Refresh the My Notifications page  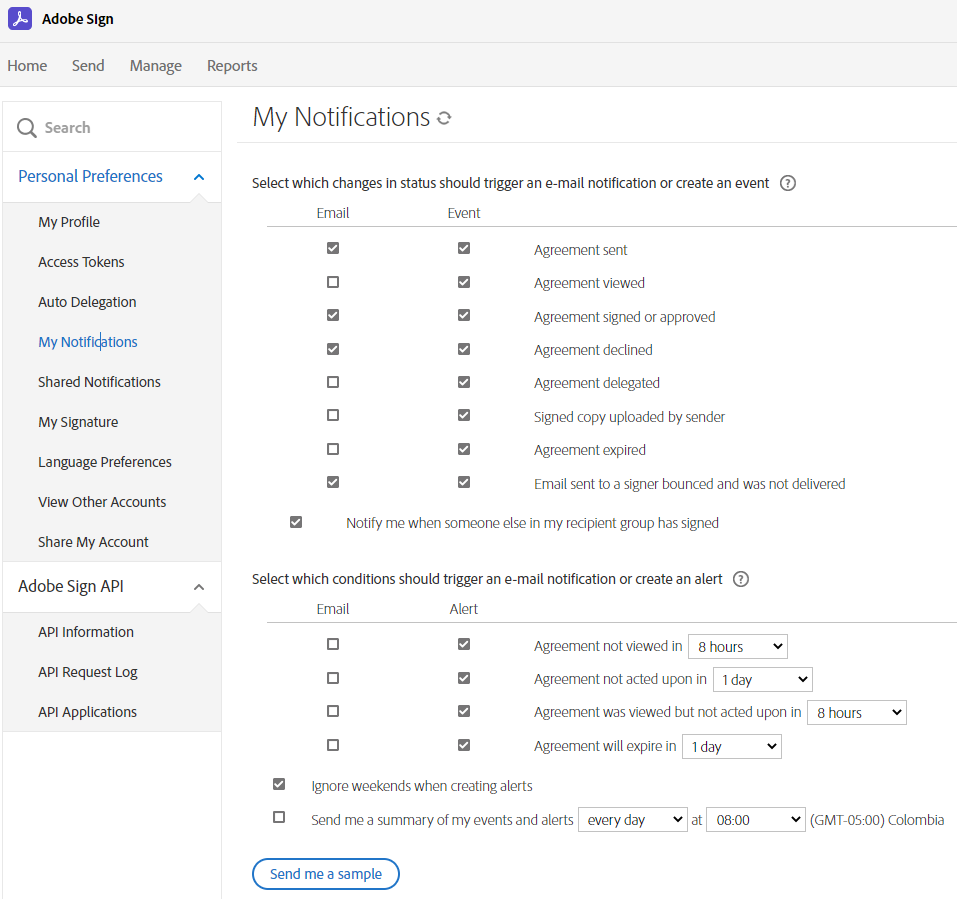[442, 117]
